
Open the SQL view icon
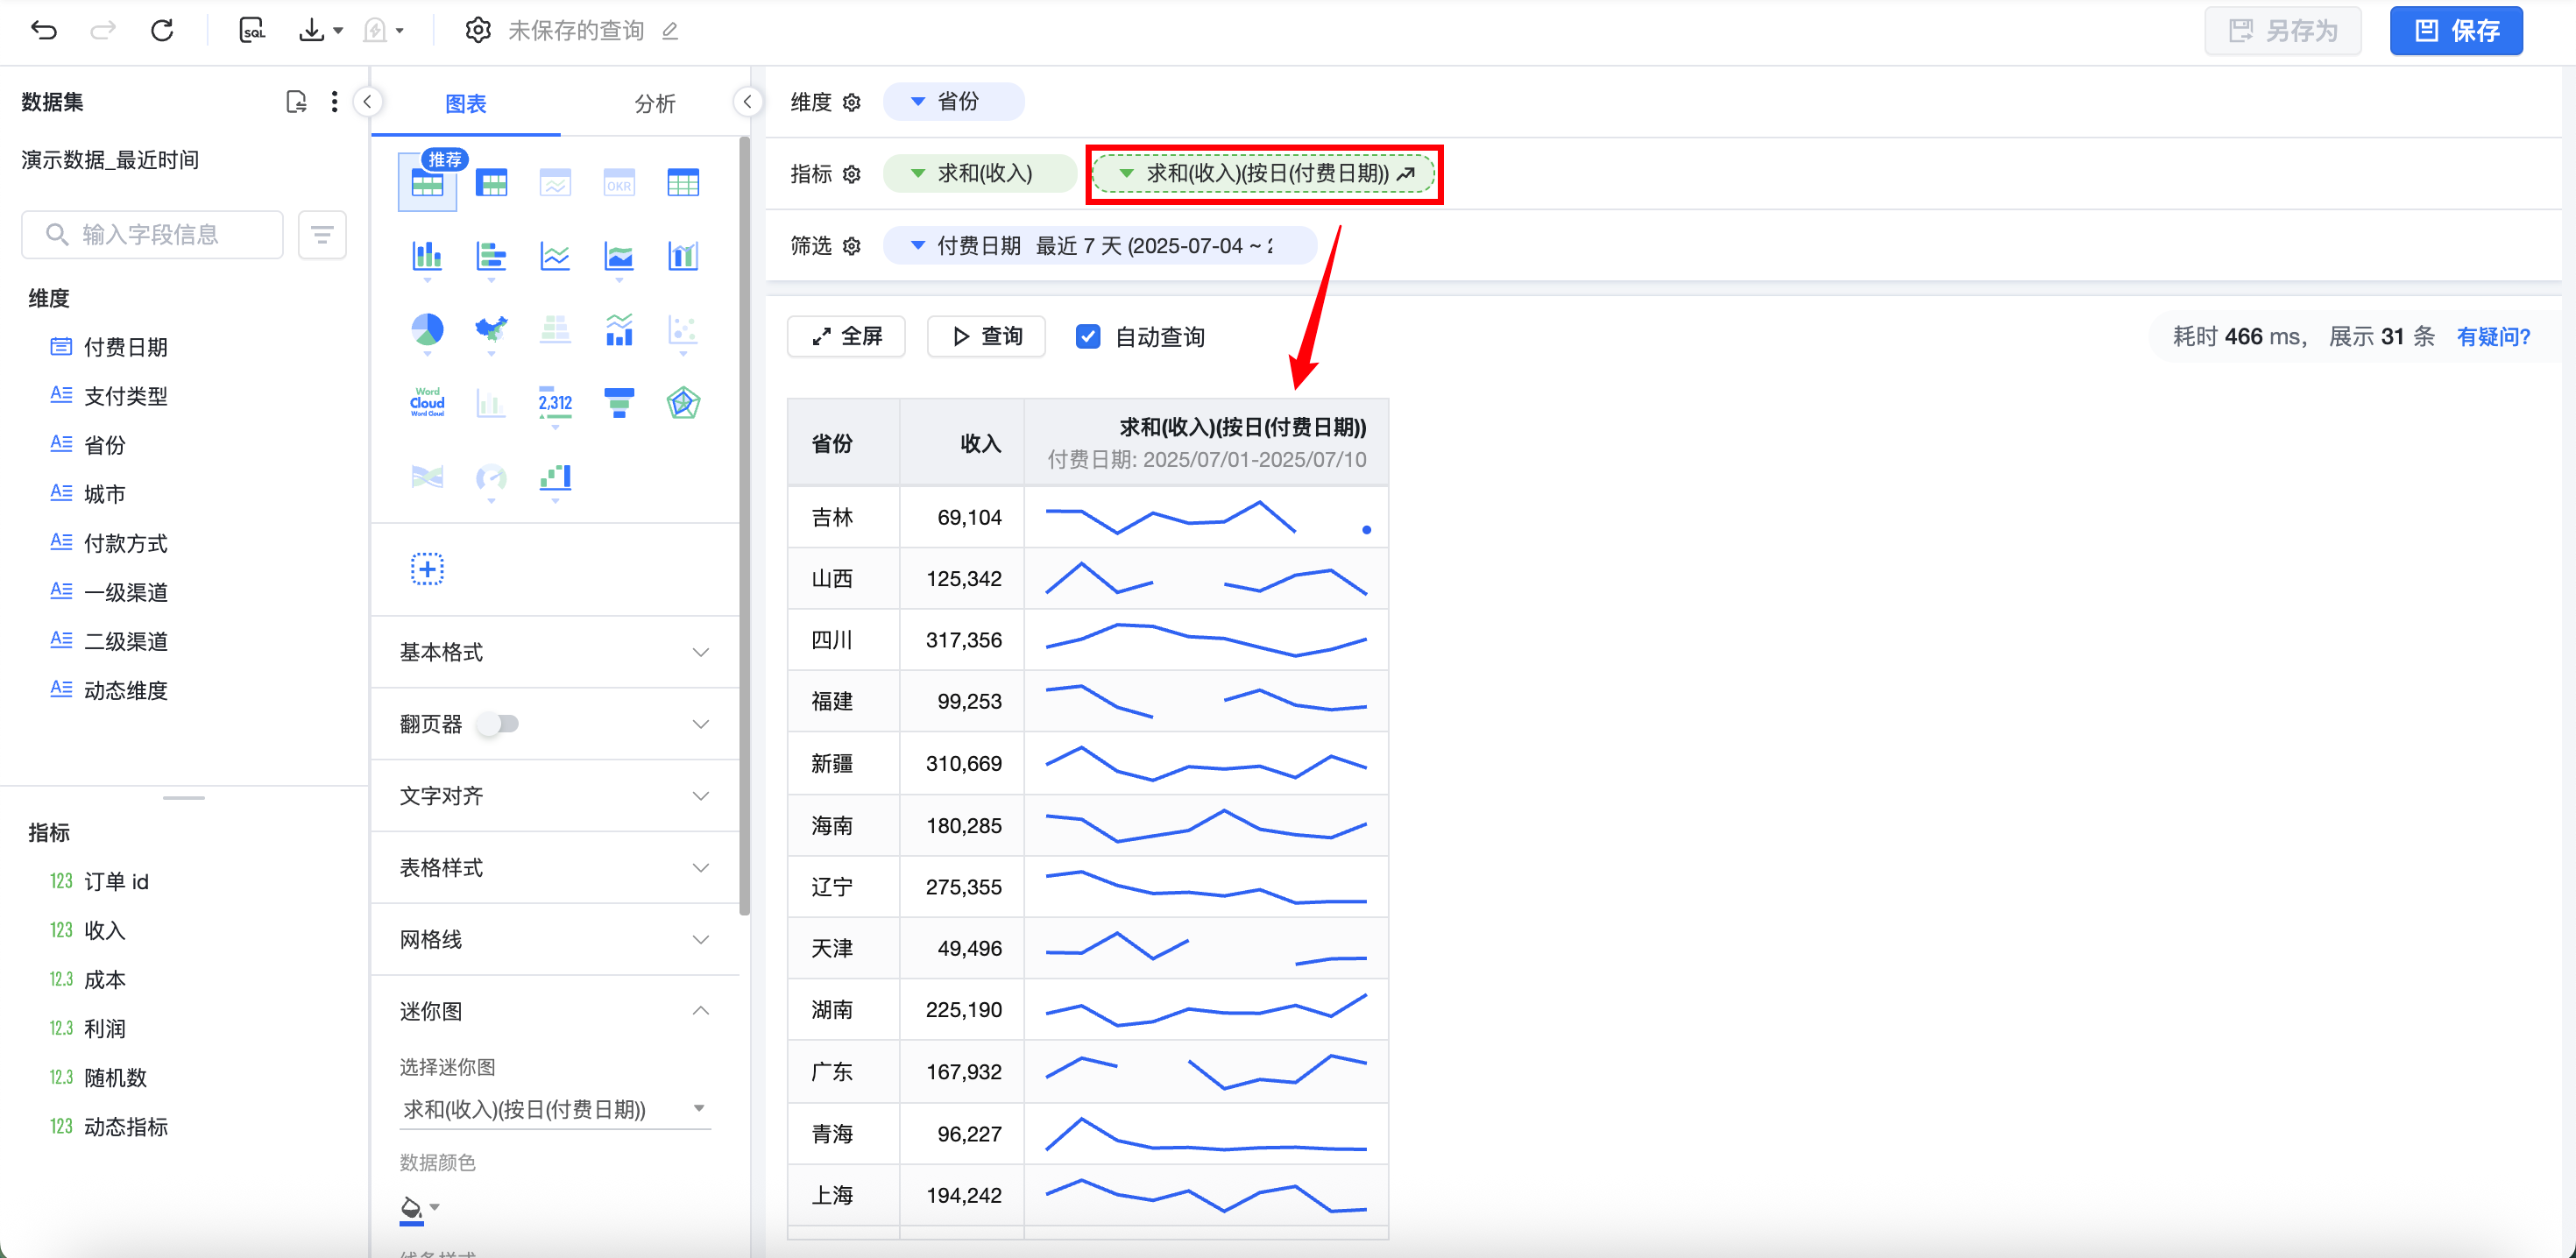[x=252, y=30]
